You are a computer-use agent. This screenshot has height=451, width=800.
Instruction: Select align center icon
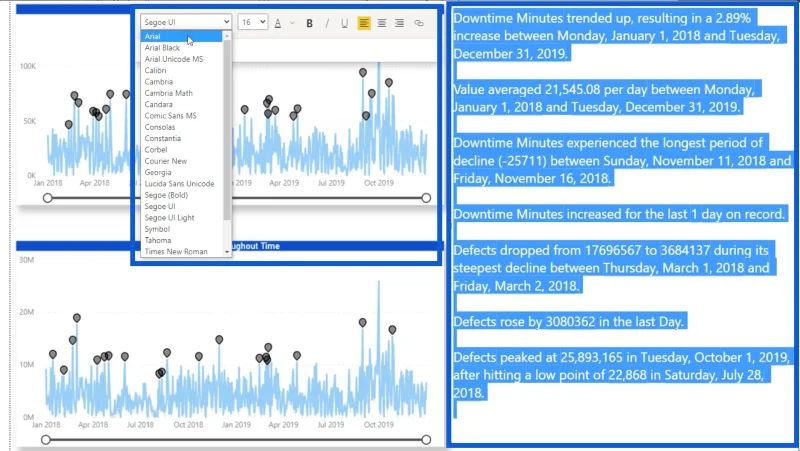pos(382,23)
